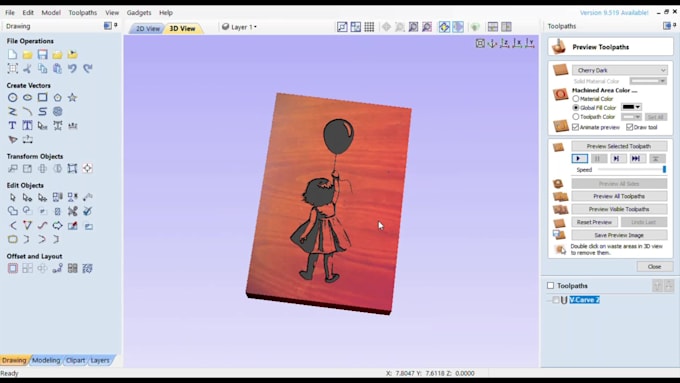This screenshot has width=680, height=383.
Task: View the model along the Y axis
Action: pos(530,43)
